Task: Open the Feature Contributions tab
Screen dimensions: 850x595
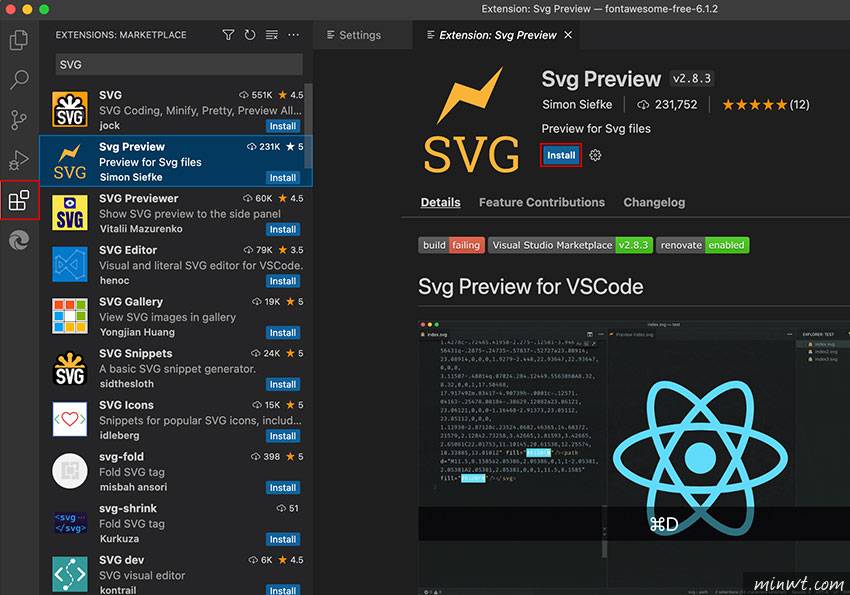Action: point(541,202)
